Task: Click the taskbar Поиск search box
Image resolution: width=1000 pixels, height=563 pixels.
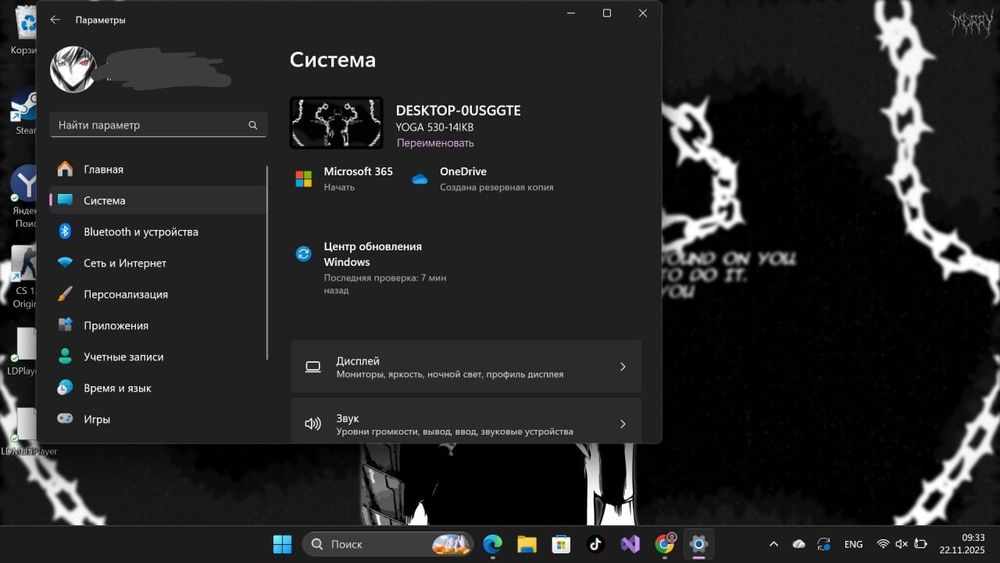Action: (x=388, y=544)
